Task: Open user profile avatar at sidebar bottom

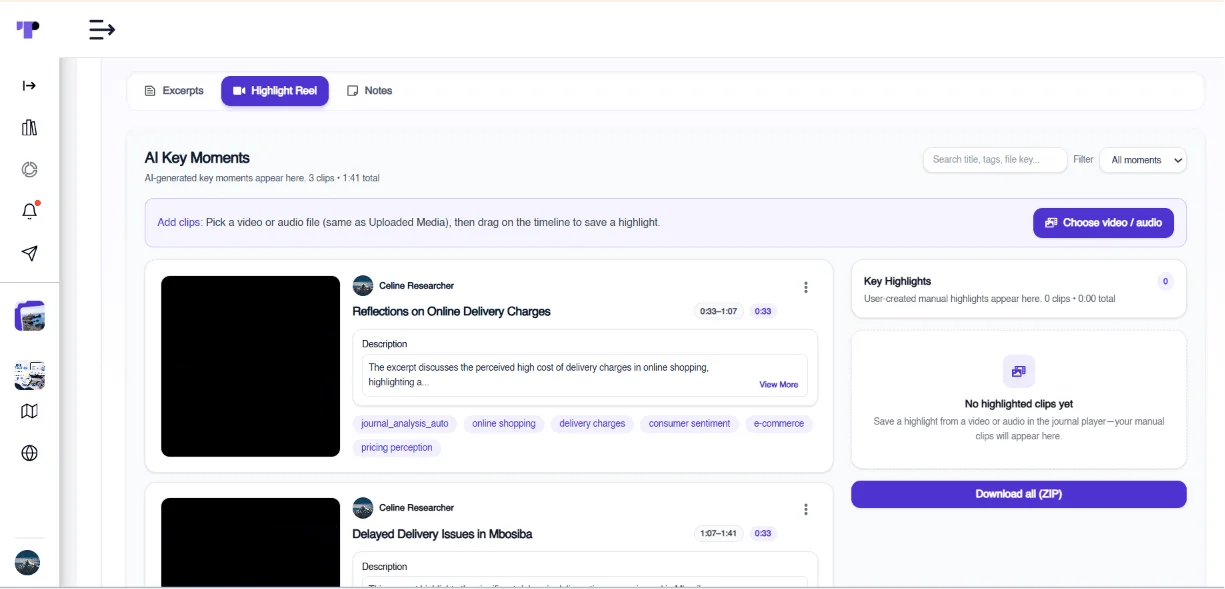Action: (27, 563)
